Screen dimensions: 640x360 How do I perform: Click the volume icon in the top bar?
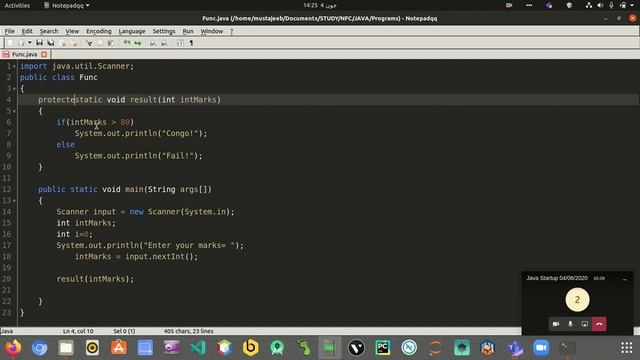click(600, 5)
